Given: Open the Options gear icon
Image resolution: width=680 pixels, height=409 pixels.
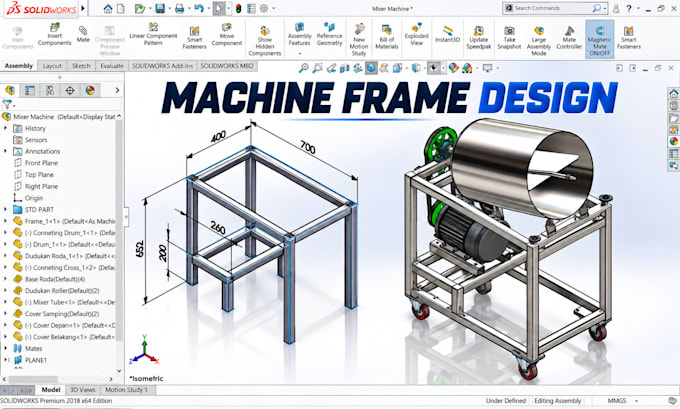Looking at the screenshot, I should coord(264,8).
